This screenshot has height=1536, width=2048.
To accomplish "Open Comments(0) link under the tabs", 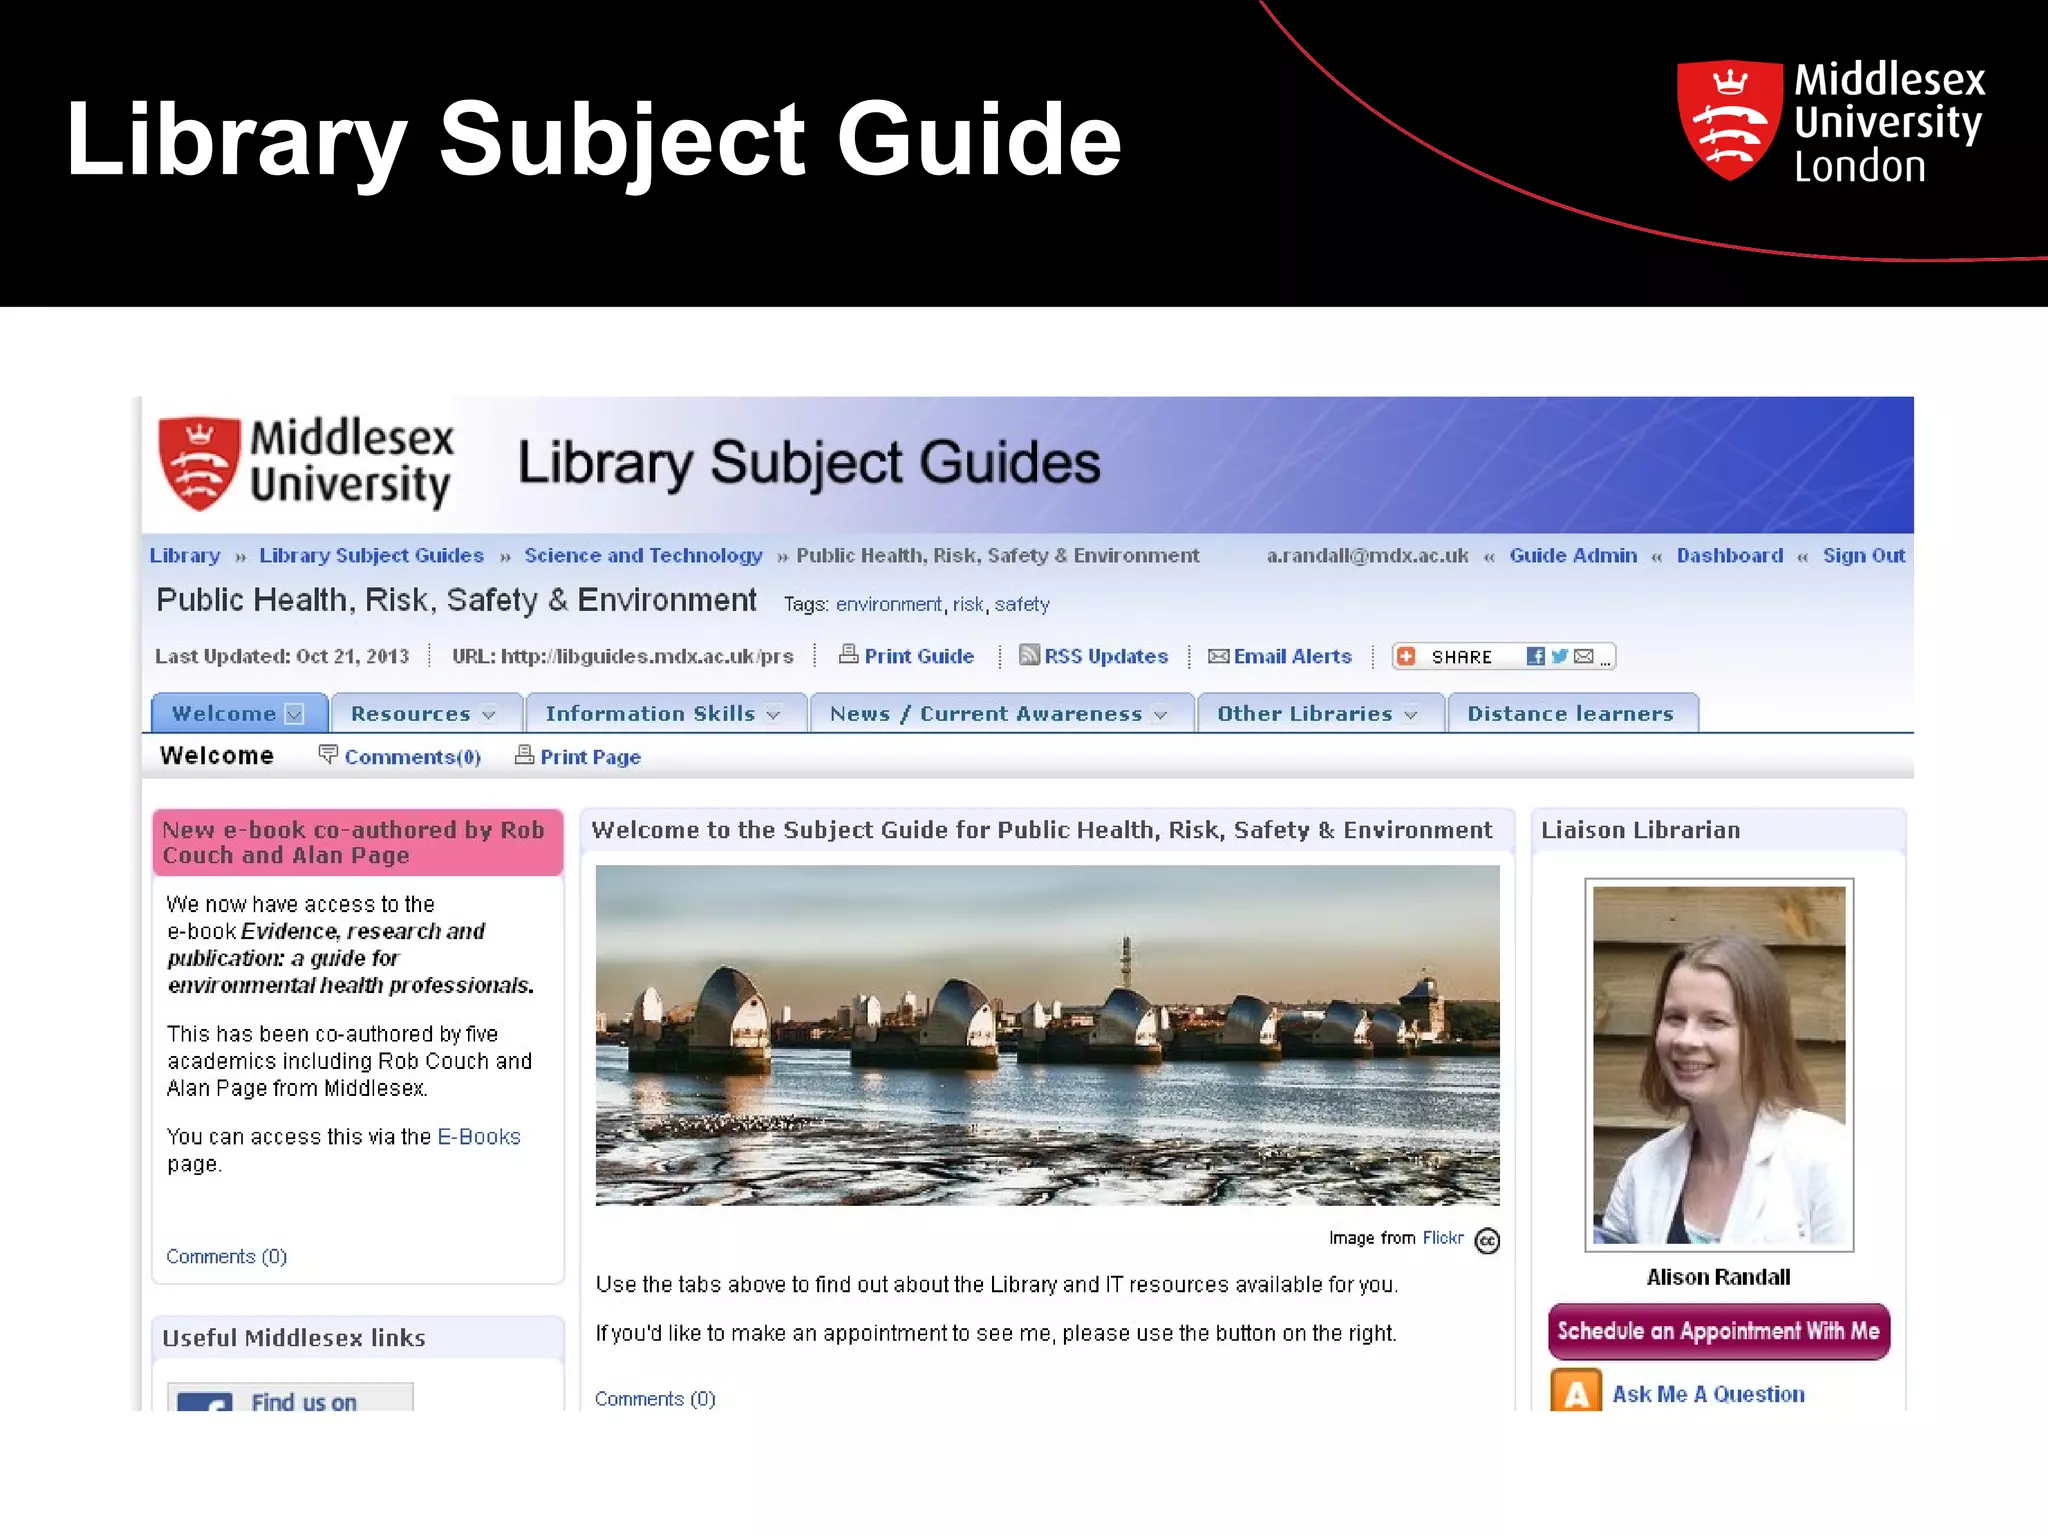I will (413, 757).
